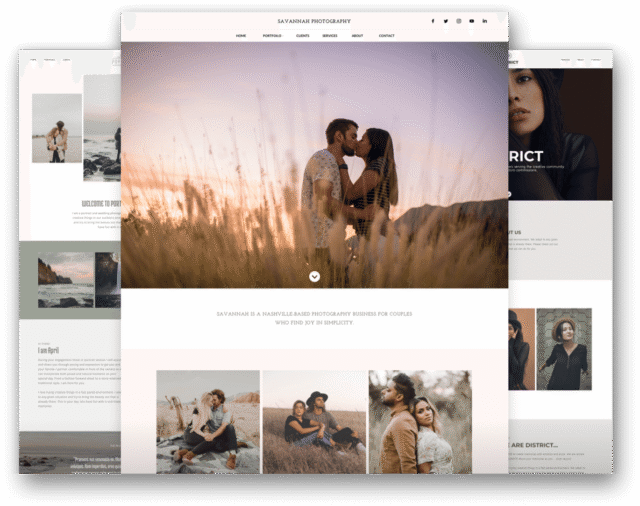Click the woman in brown hat photo, right page

click(564, 349)
